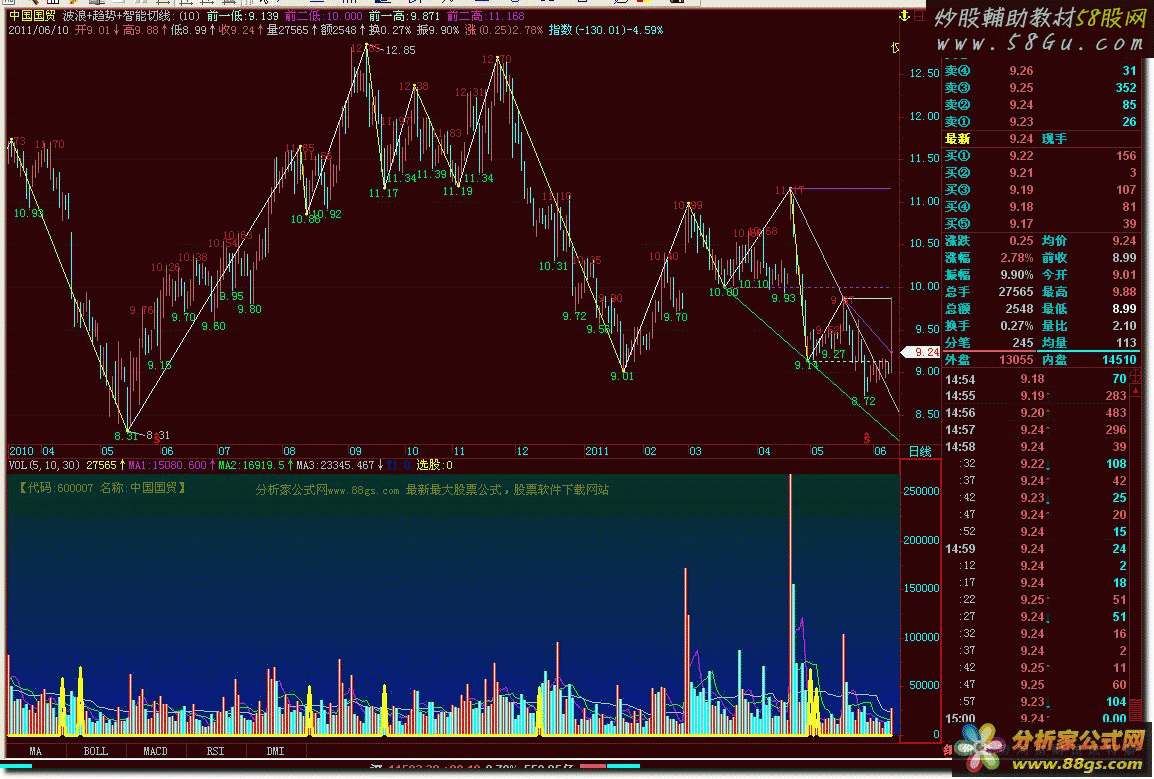Click the red box icon beside the anchor

[918, 15]
